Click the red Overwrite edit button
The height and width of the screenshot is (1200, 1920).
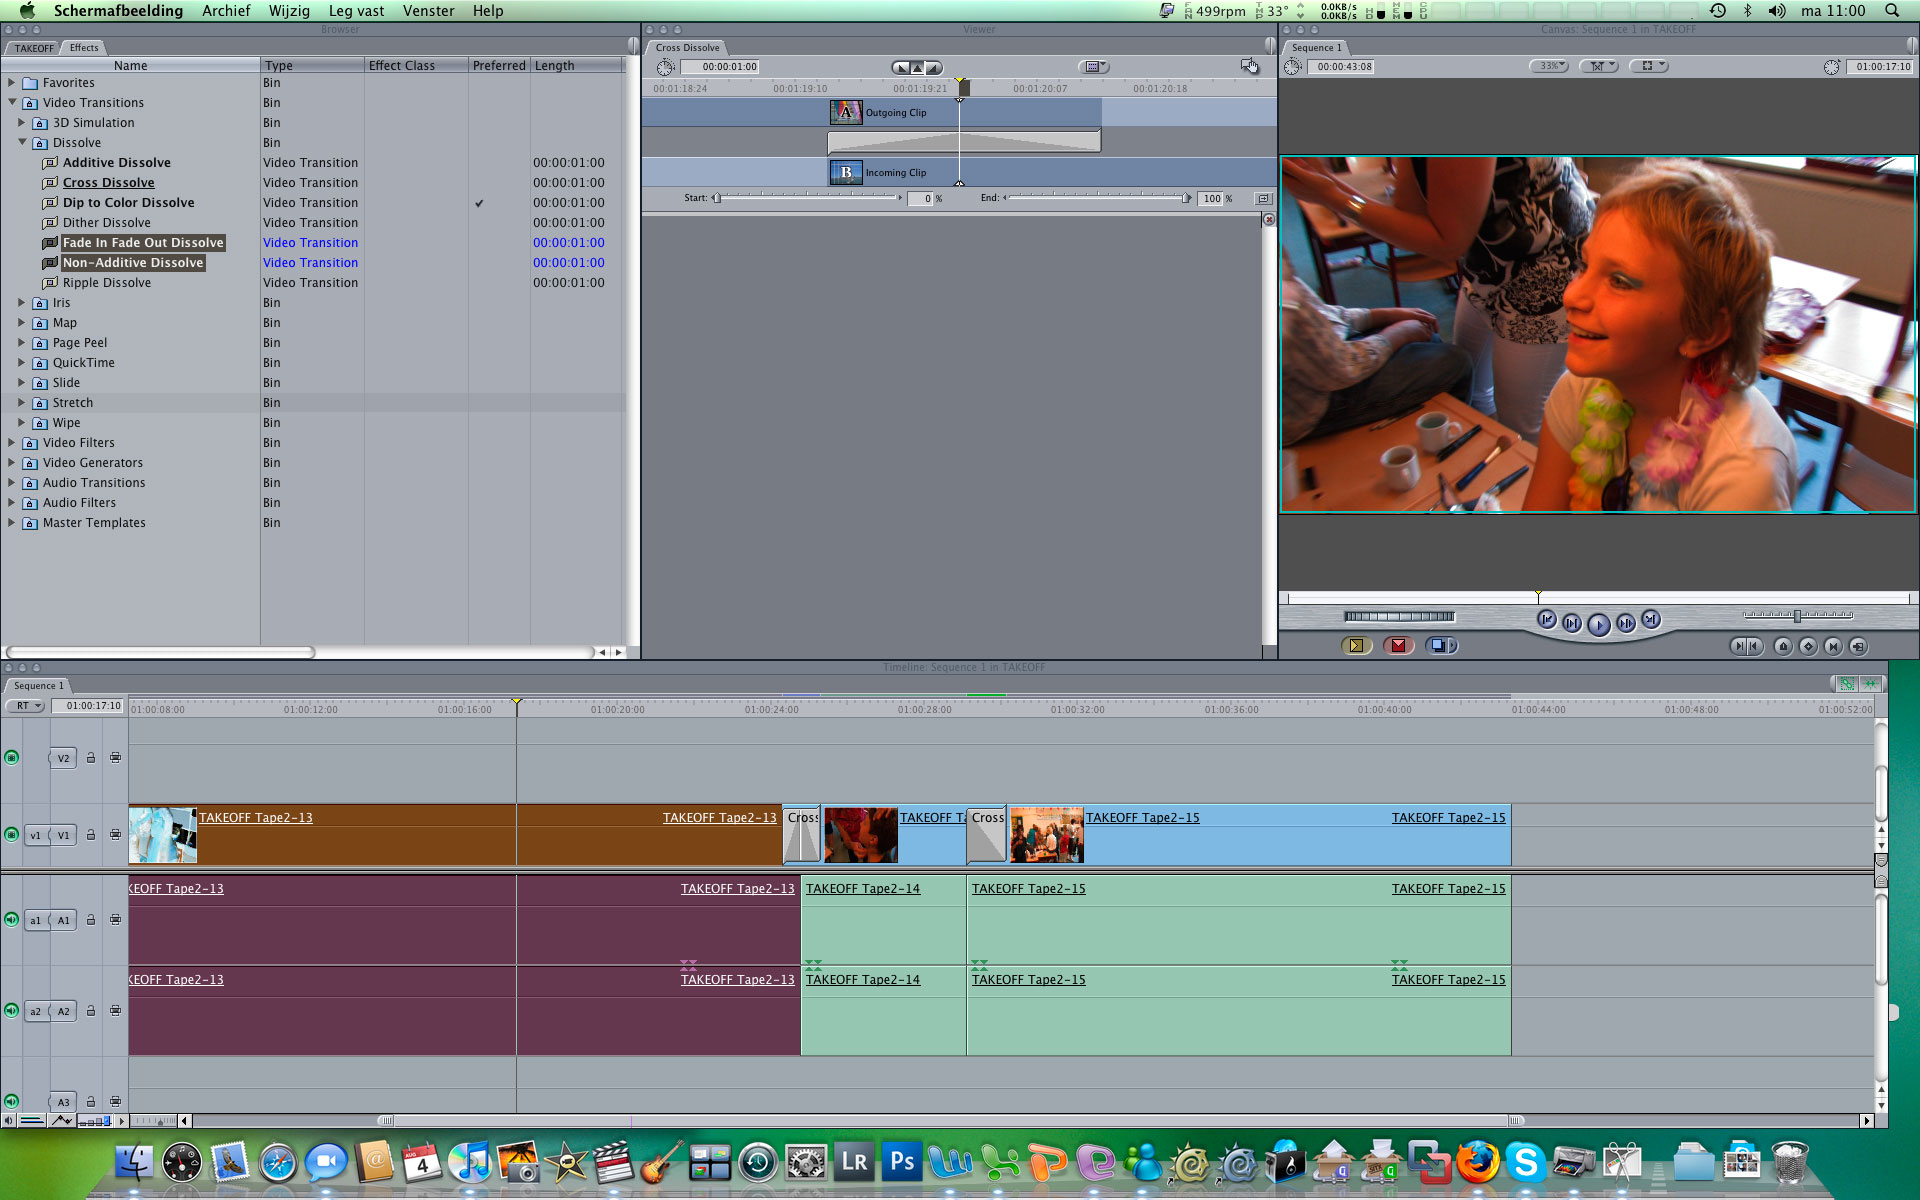tap(1398, 646)
